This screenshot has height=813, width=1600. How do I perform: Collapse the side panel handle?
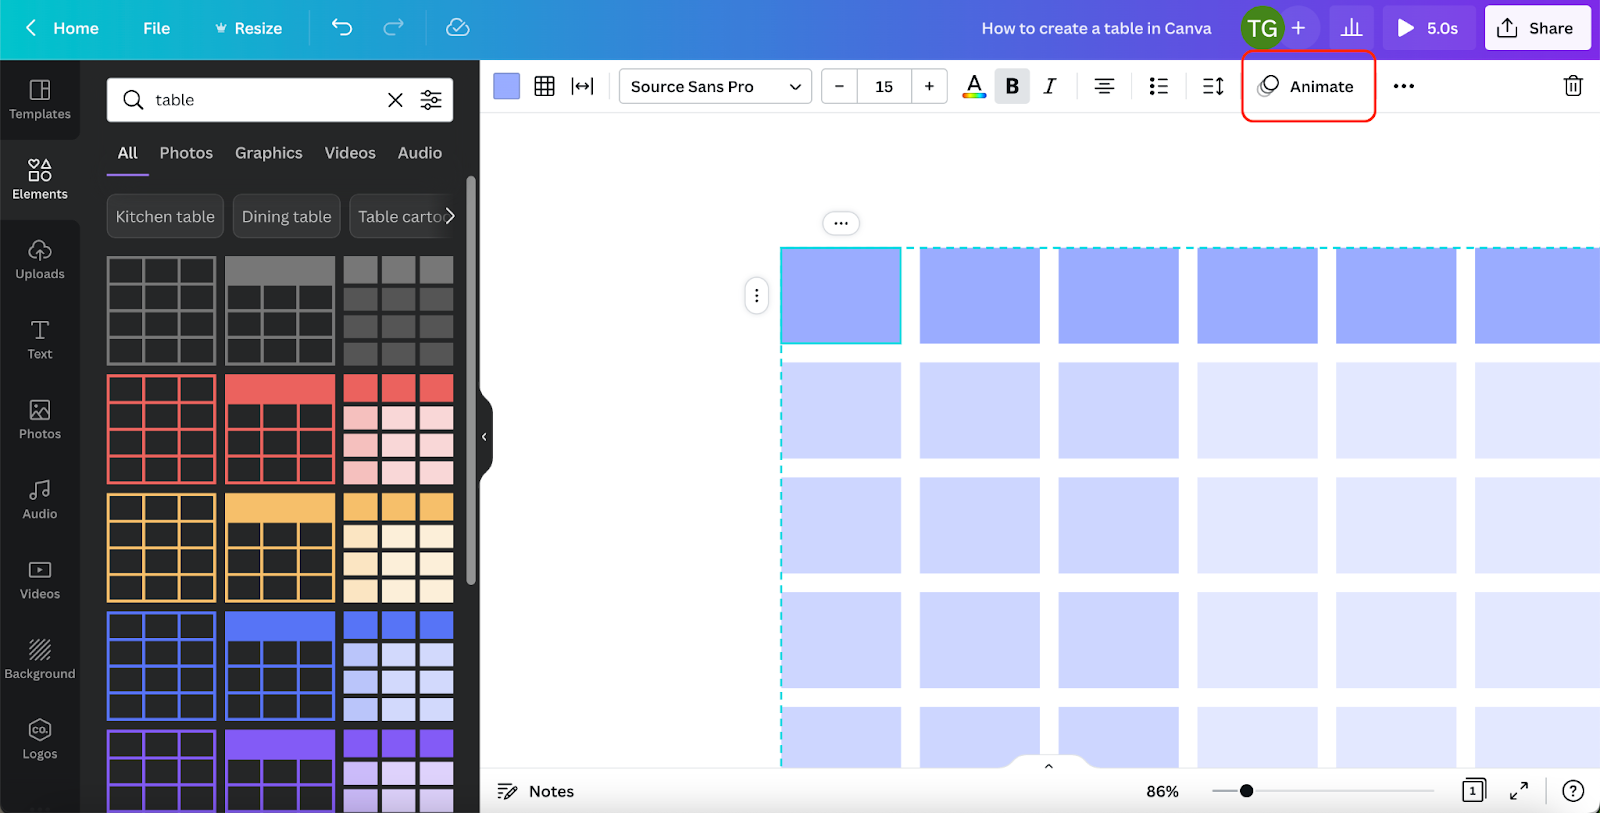[x=485, y=437]
